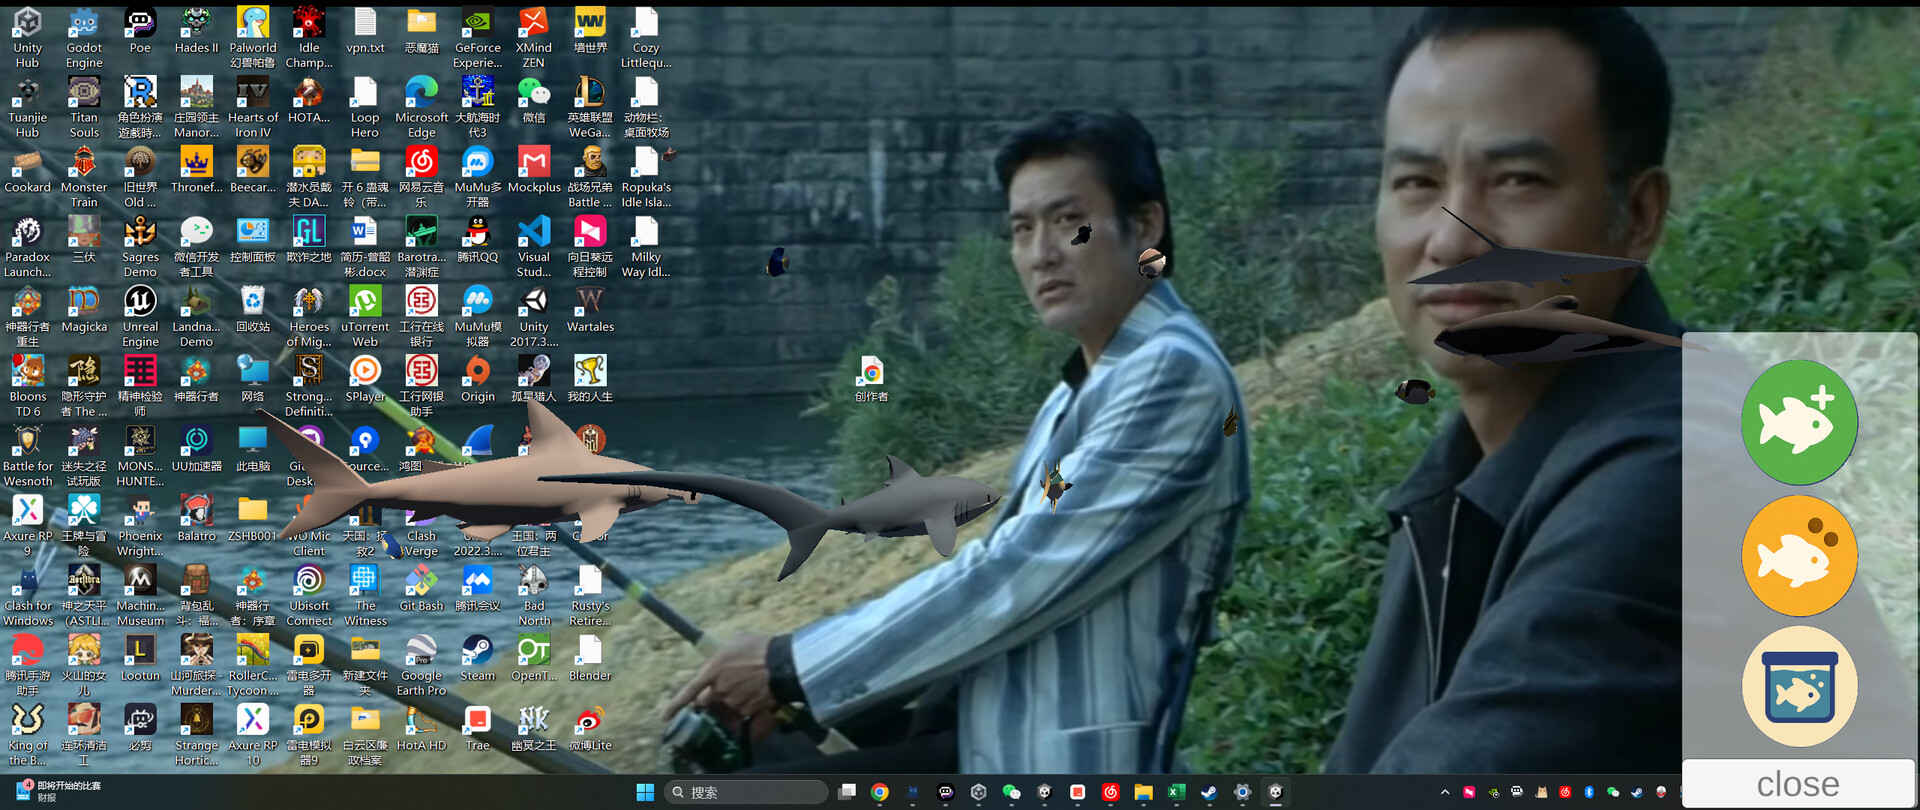Click the Windows Start button
Screen dimensions: 1920x810
(645, 792)
